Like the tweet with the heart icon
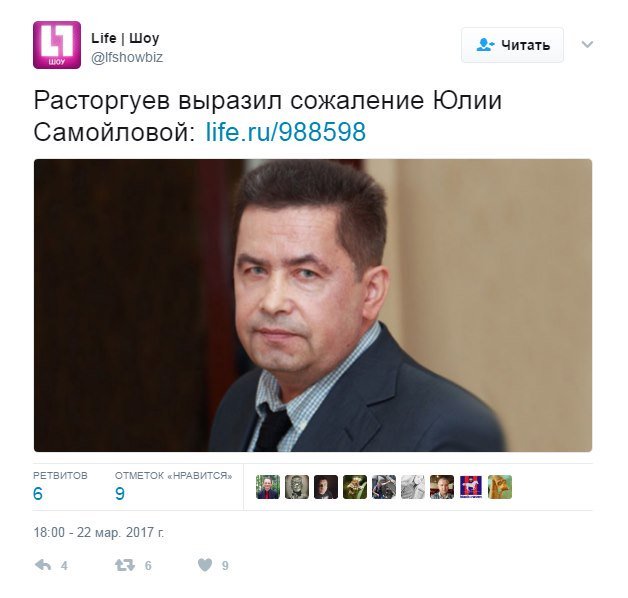This screenshot has height=598, width=628. (x=205, y=565)
